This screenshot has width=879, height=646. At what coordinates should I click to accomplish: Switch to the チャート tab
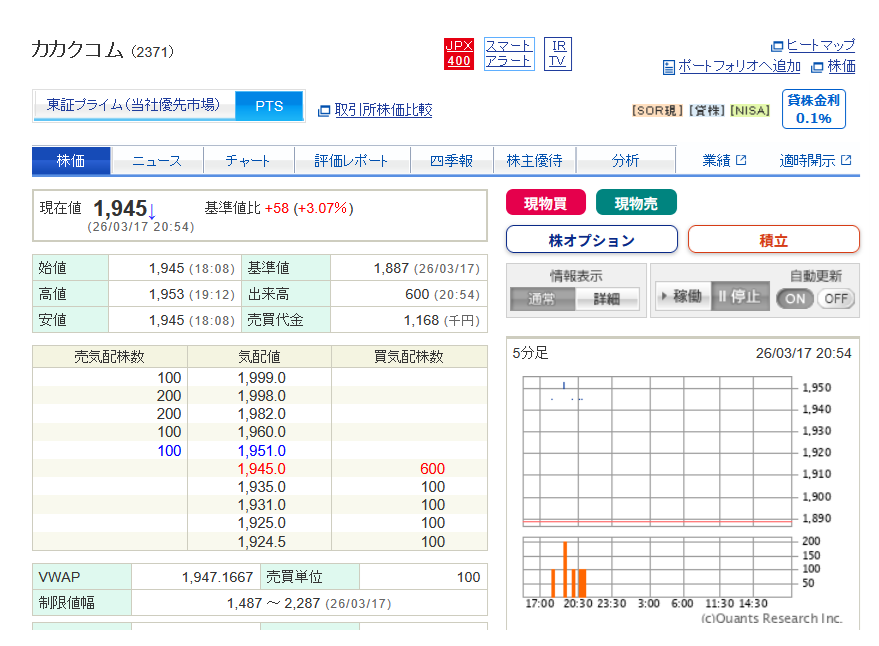248,161
